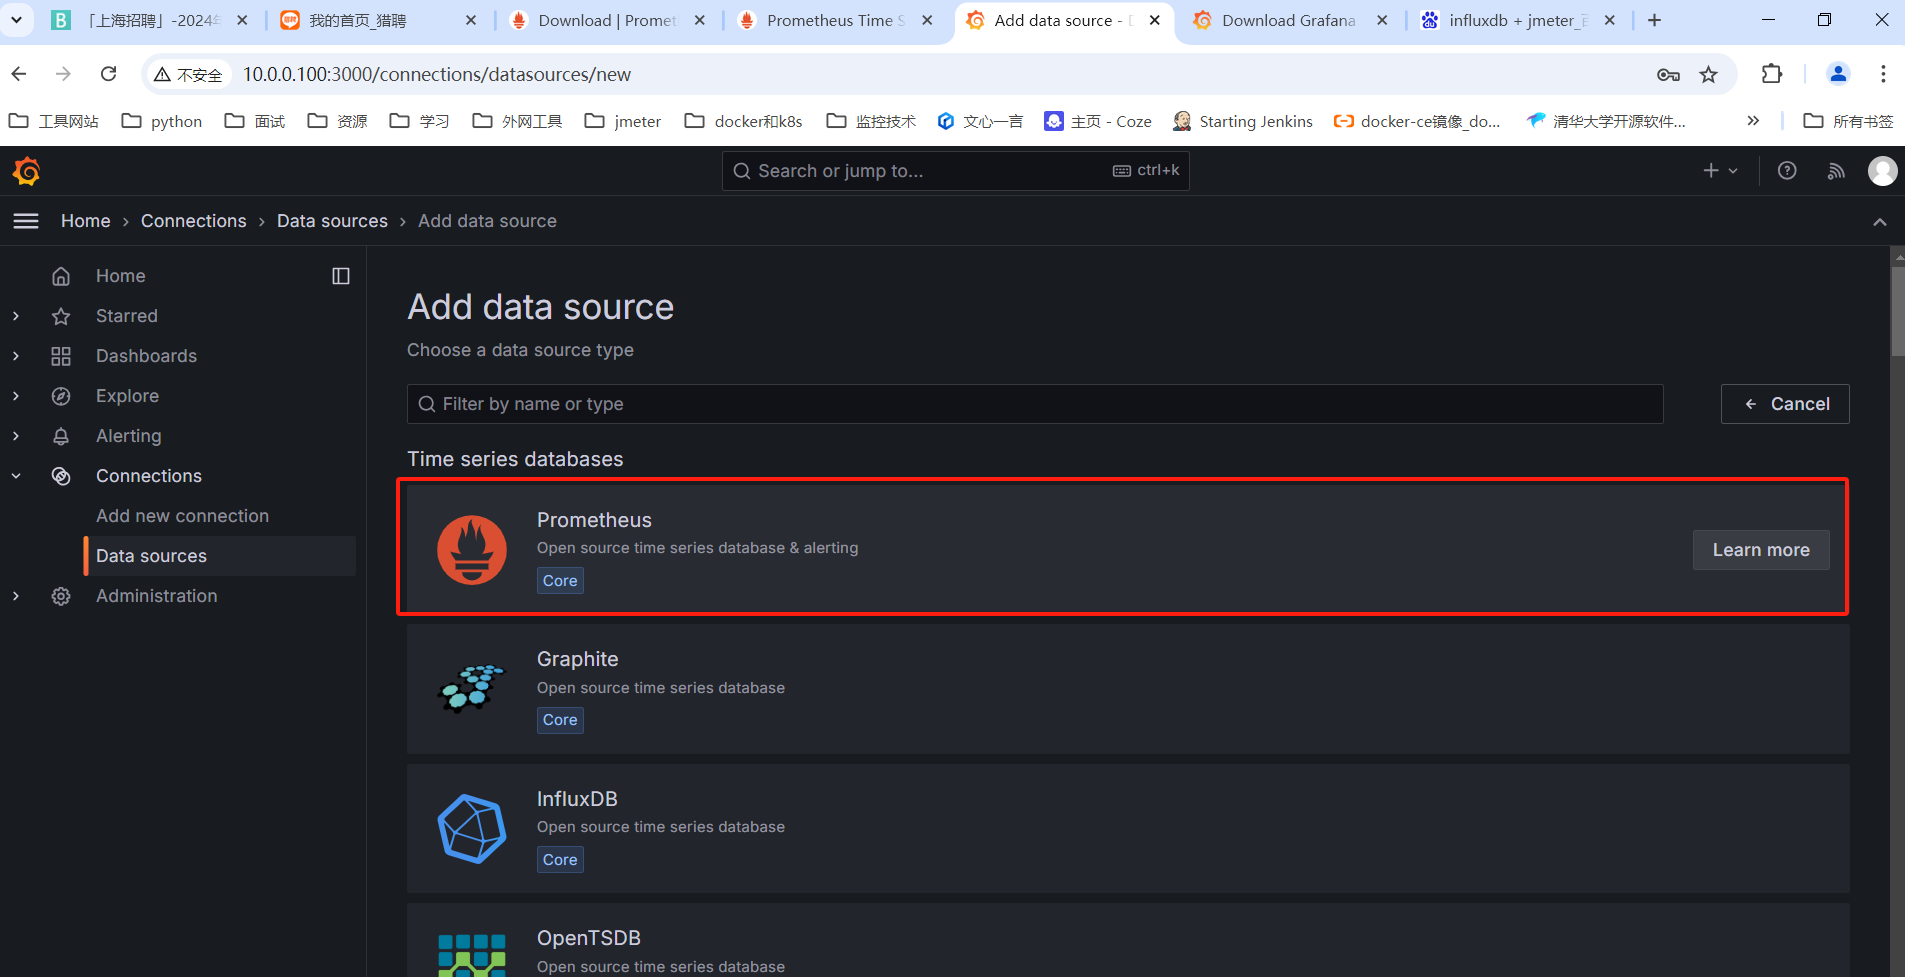Open the tab search dropdown arrow
Screen dimensions: 1905x977
(16, 20)
